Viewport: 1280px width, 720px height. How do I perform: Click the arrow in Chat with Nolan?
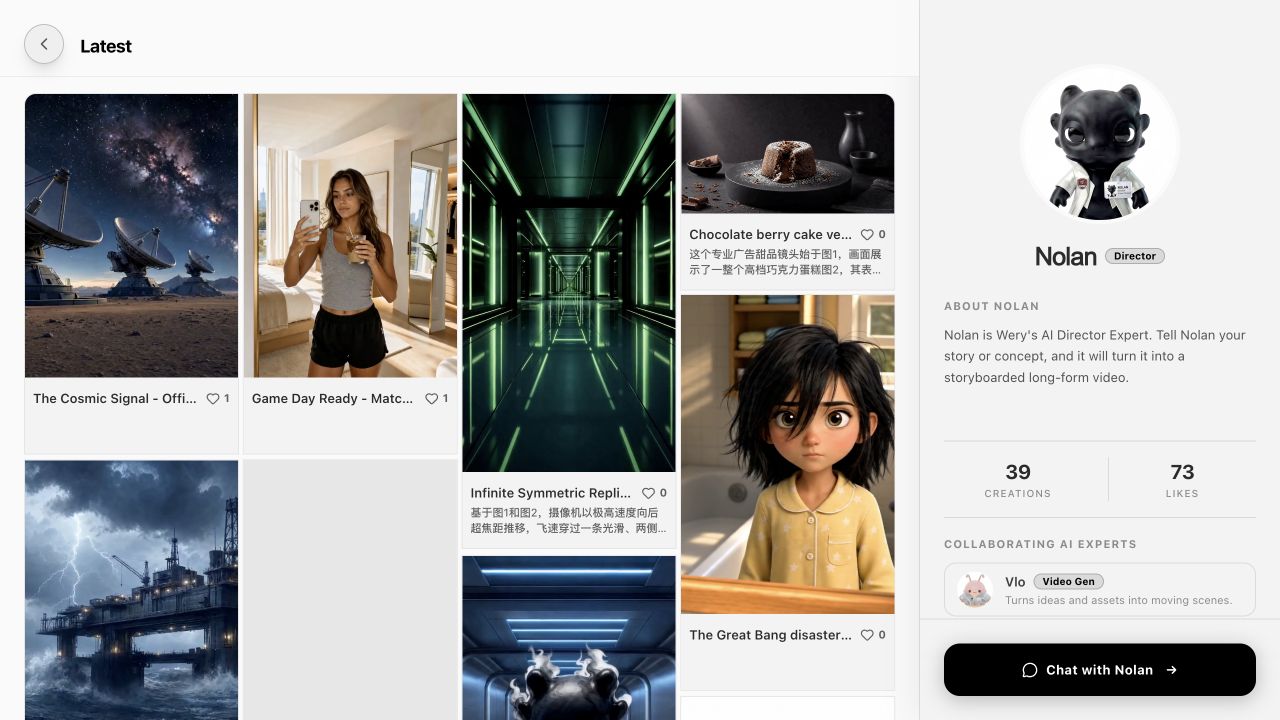1171,670
